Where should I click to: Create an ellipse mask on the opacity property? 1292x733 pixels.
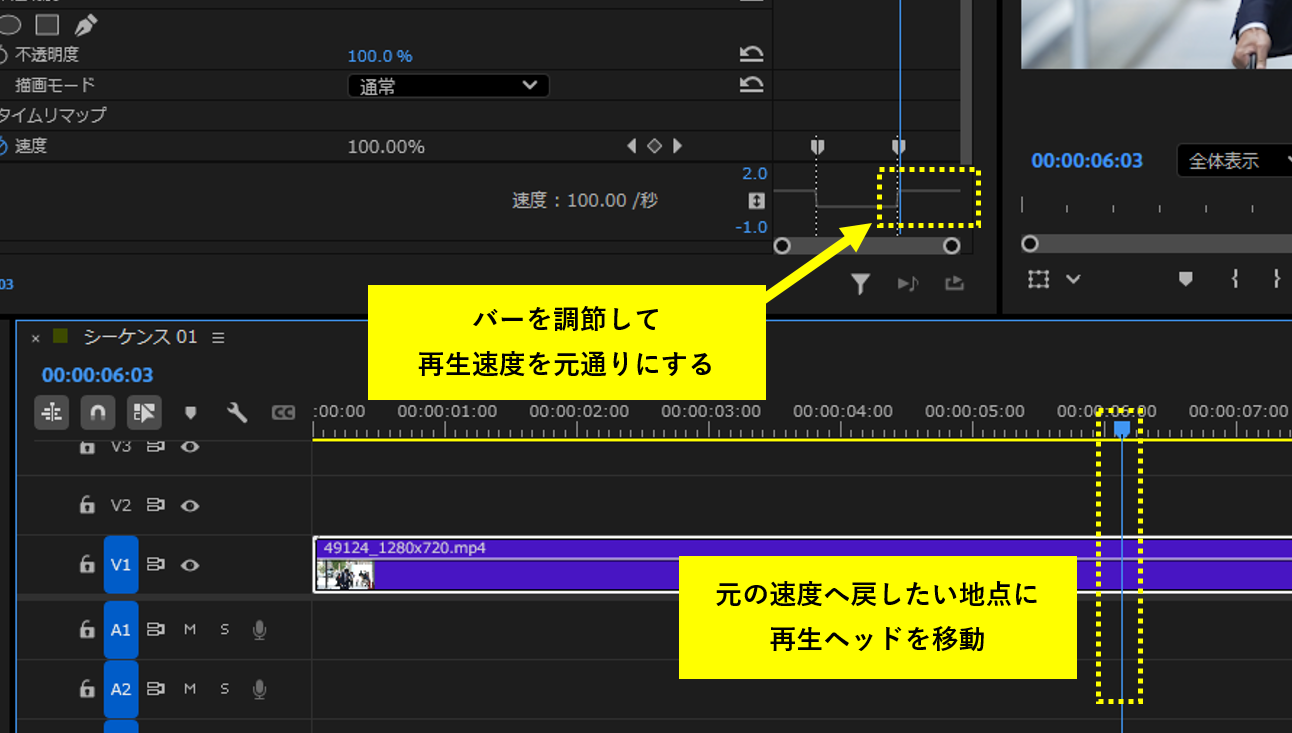coord(10,25)
